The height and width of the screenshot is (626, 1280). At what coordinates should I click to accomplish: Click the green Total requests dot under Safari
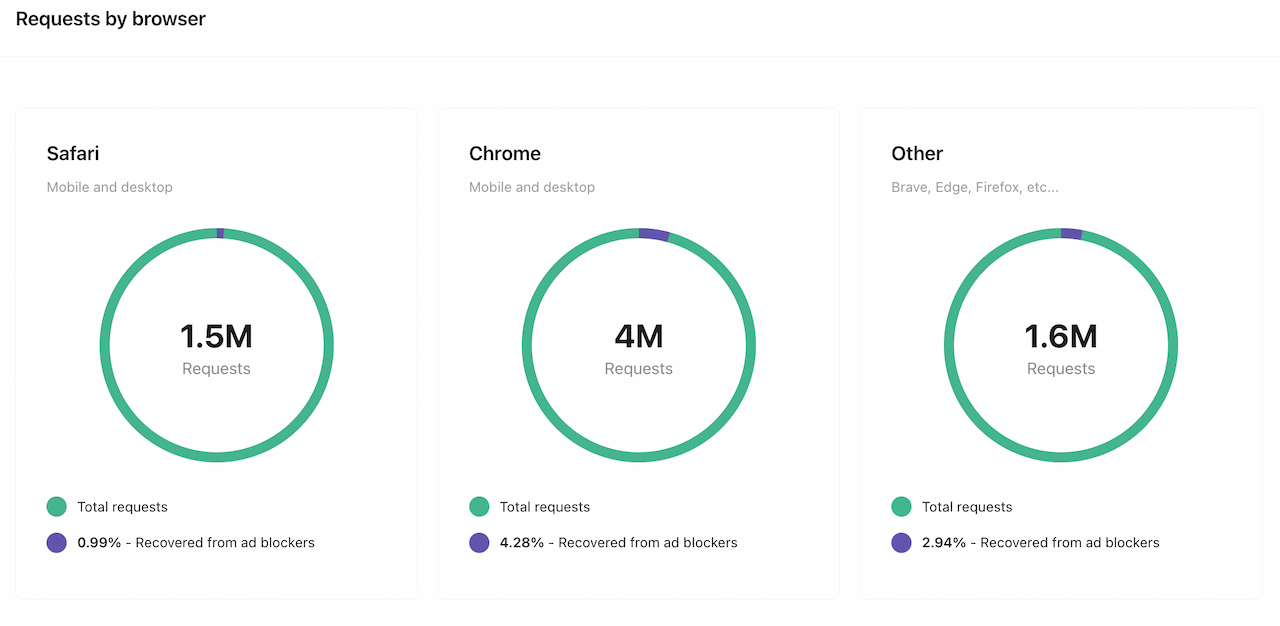pos(56,507)
